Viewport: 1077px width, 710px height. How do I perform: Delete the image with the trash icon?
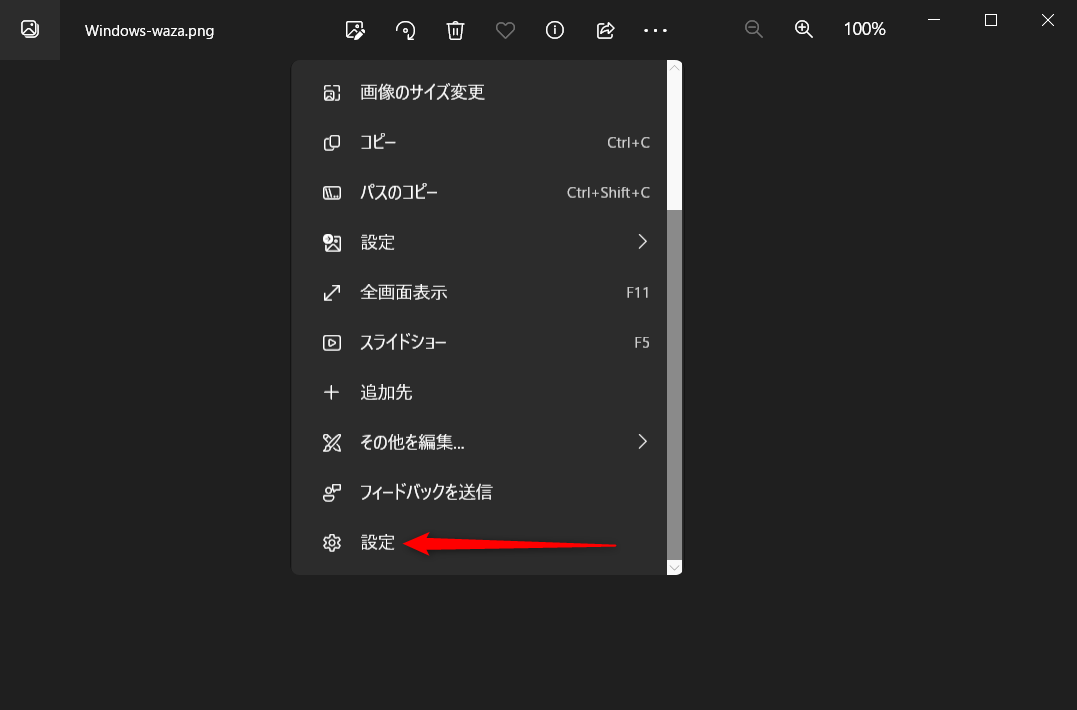point(455,30)
